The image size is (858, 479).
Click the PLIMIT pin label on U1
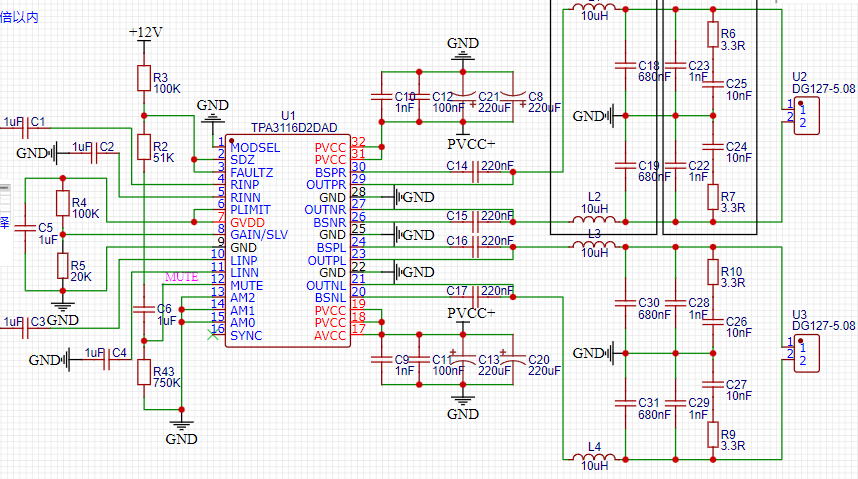[x=250, y=210]
